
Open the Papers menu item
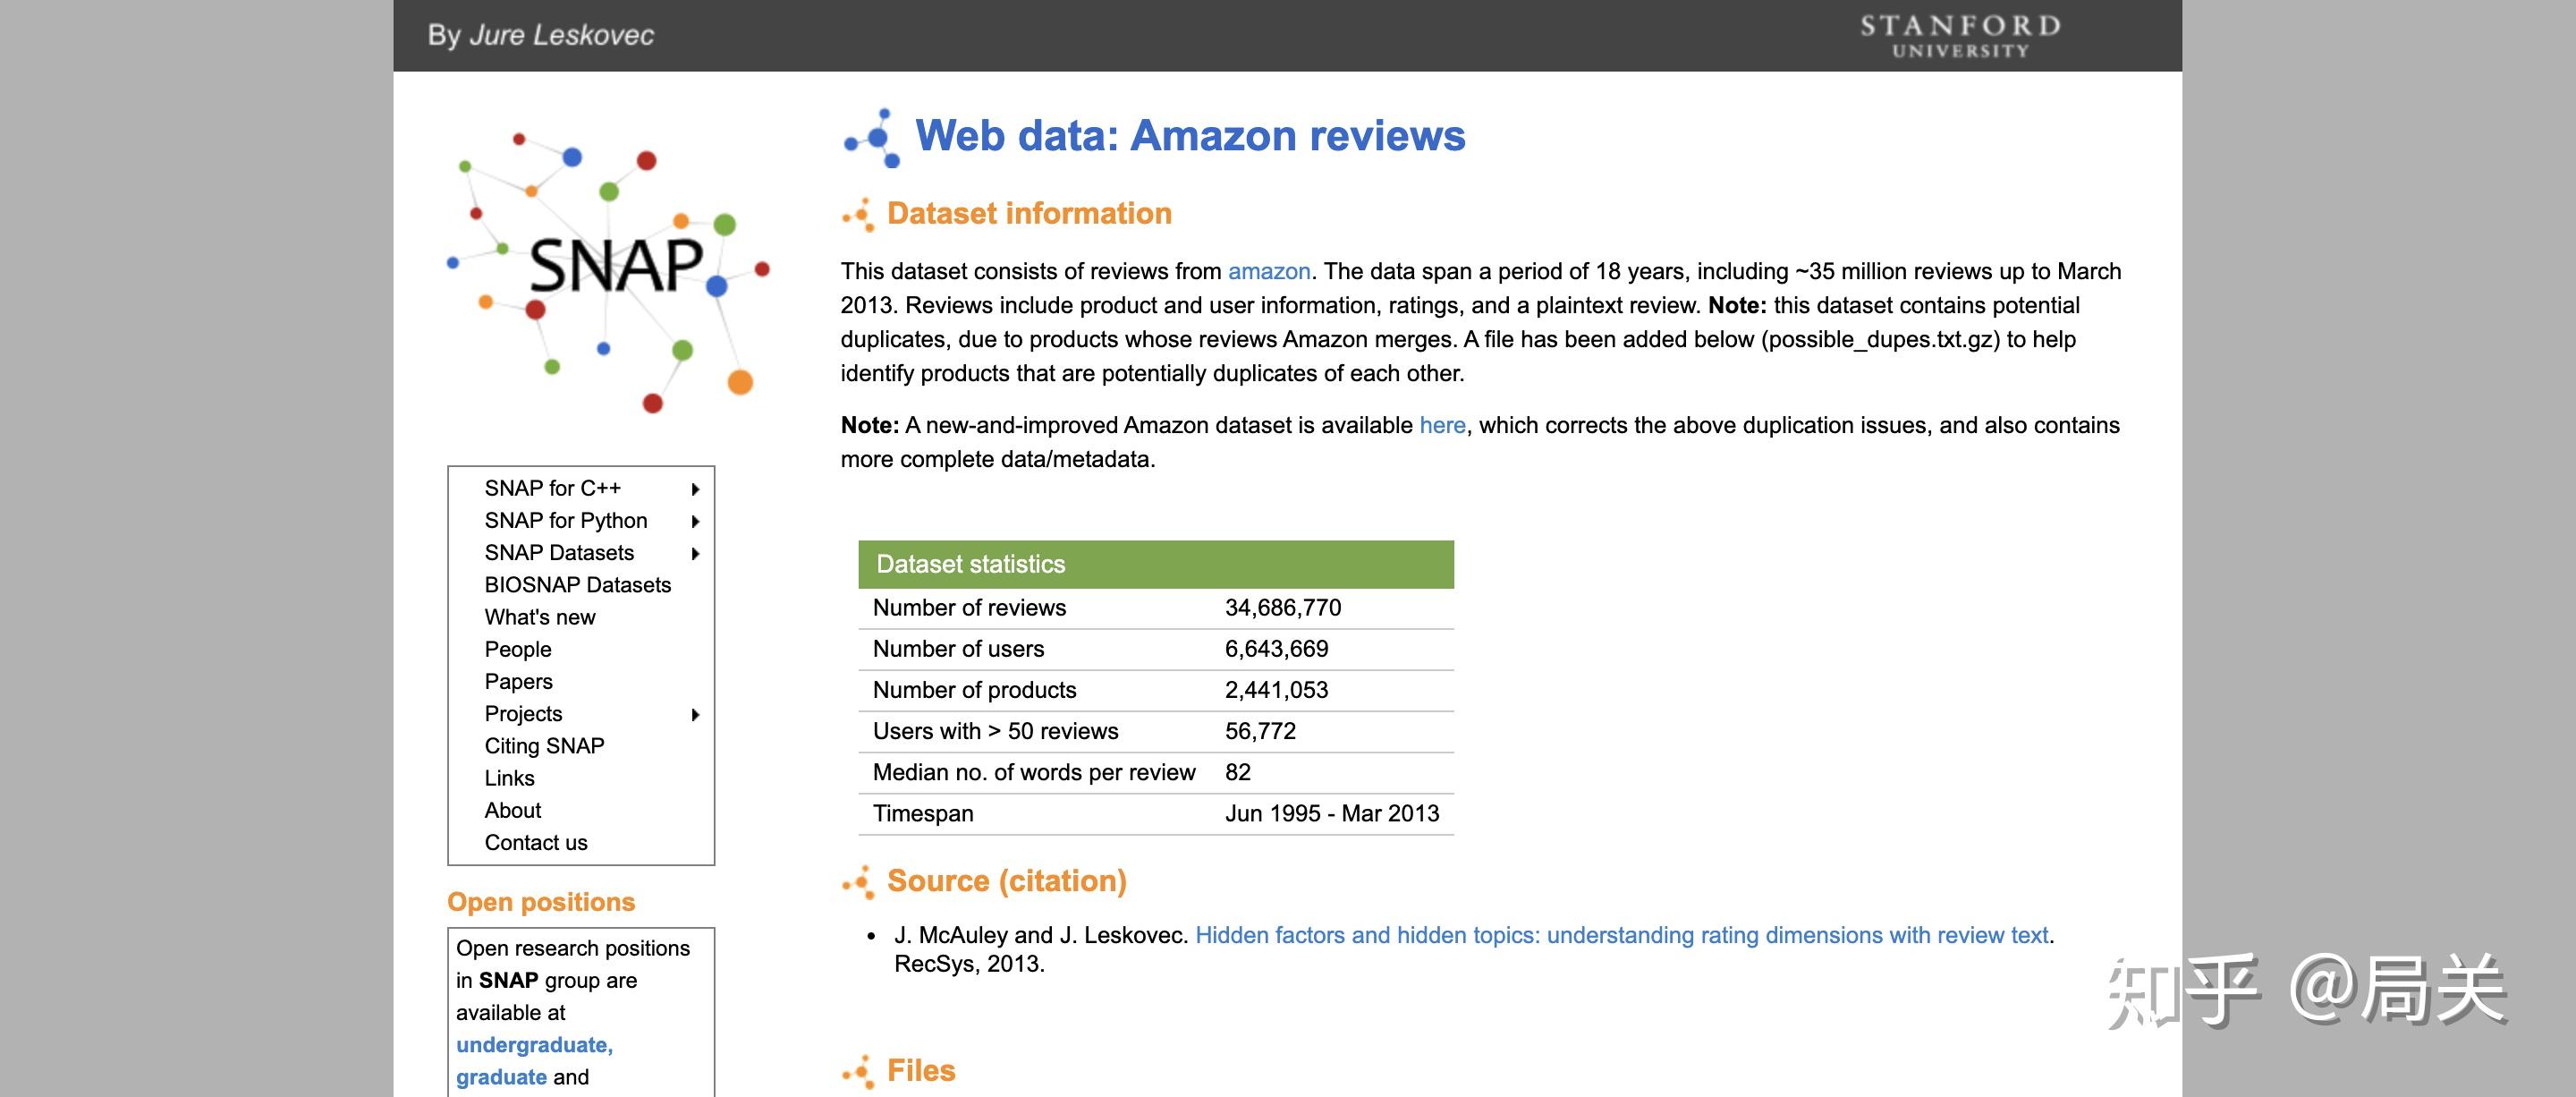(518, 681)
